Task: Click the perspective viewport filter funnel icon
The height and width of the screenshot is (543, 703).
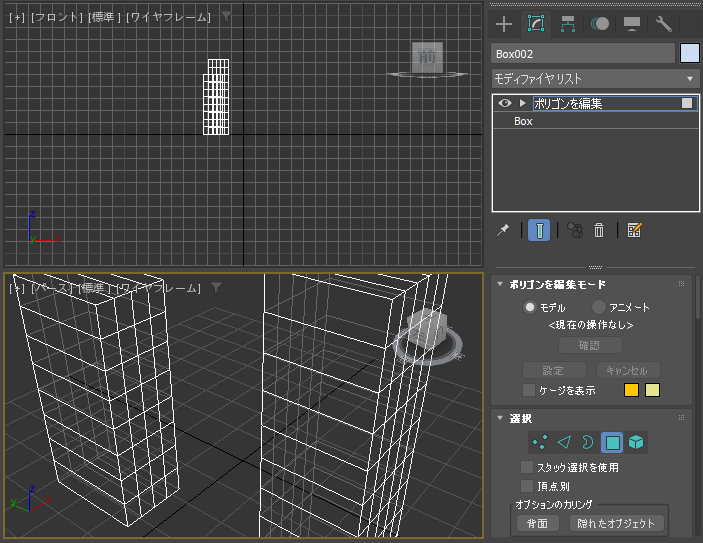Action: 217,287
